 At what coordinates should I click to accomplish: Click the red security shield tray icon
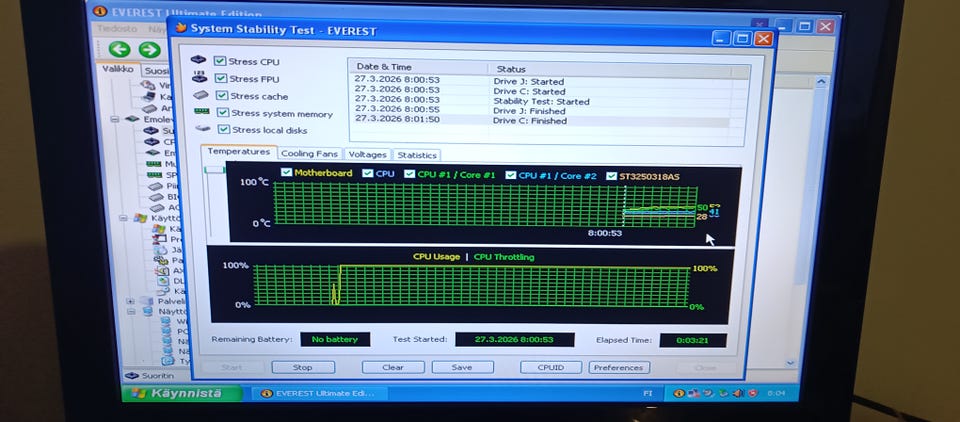(x=752, y=393)
